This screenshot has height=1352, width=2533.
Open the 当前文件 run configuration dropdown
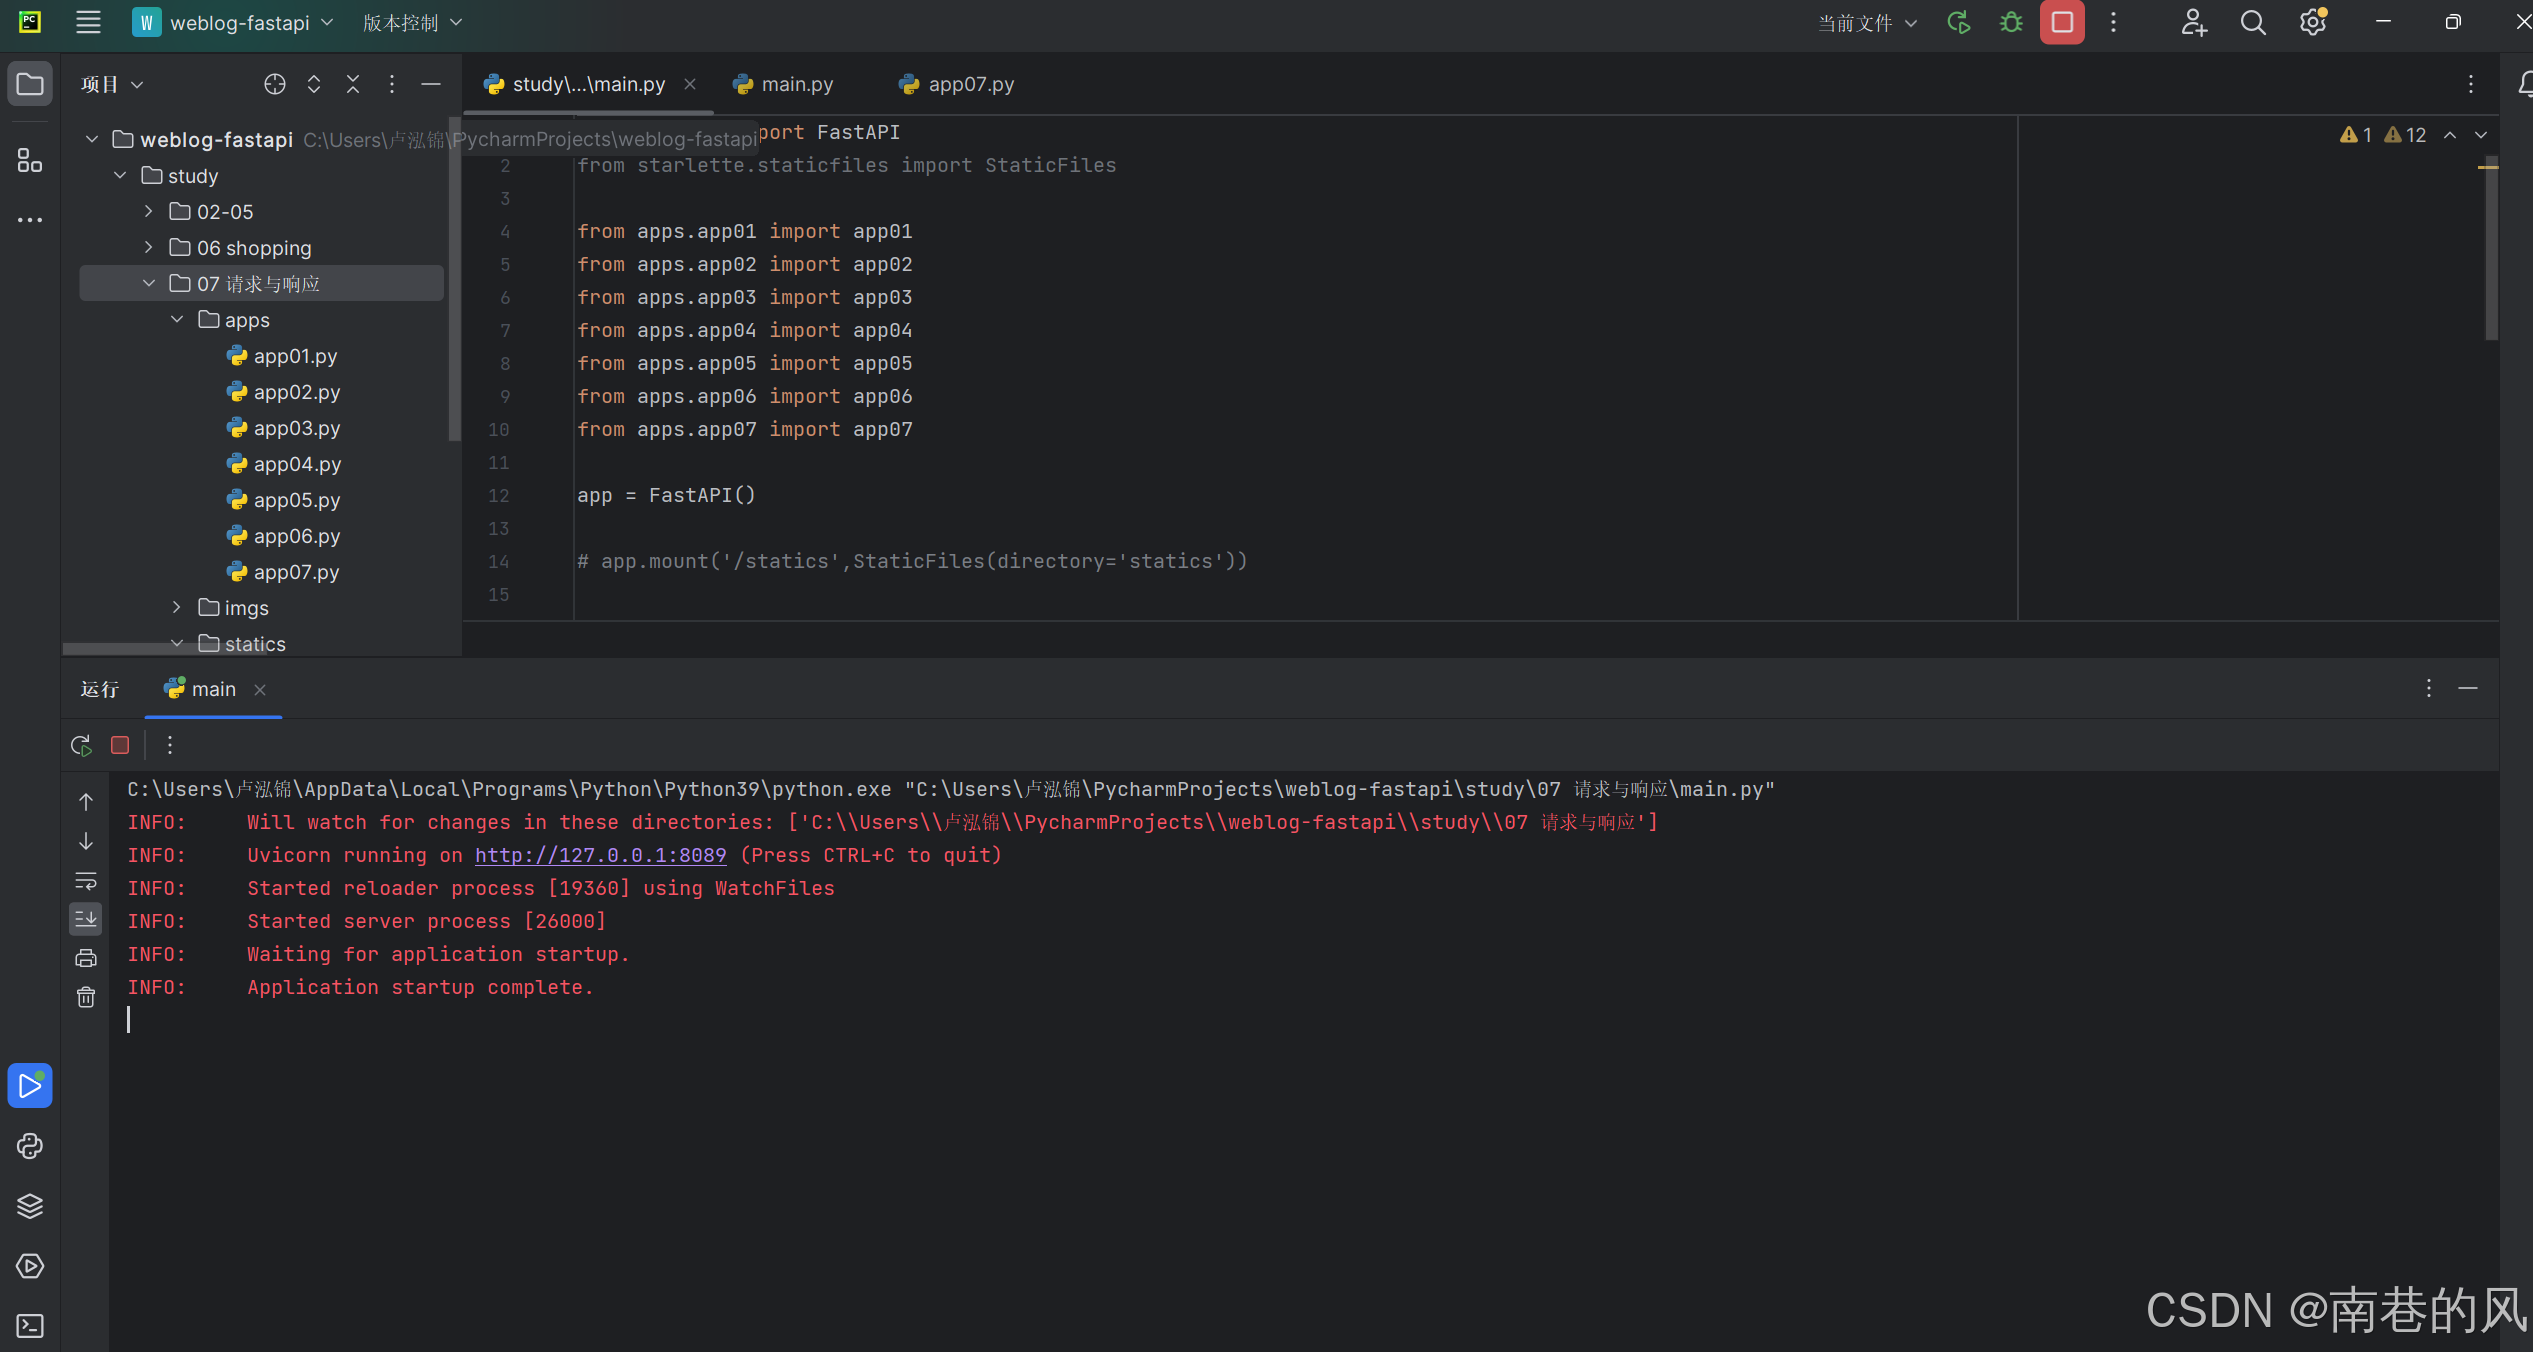pyautogui.click(x=1866, y=23)
